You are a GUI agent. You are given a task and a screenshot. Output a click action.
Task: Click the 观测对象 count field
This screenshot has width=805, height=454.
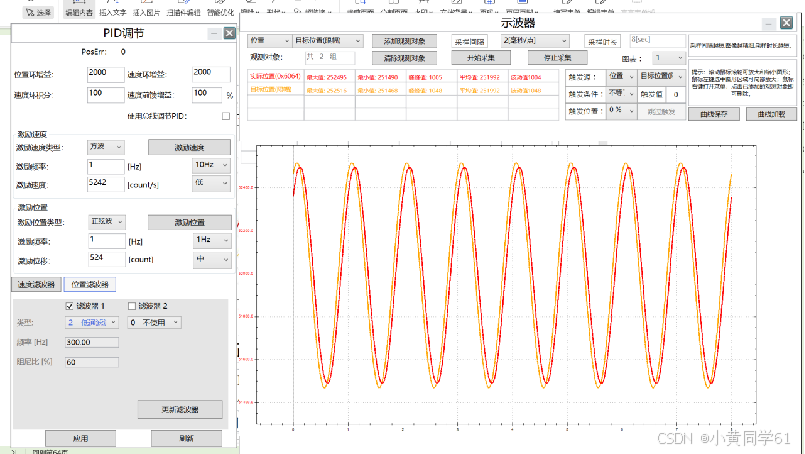(x=330, y=57)
